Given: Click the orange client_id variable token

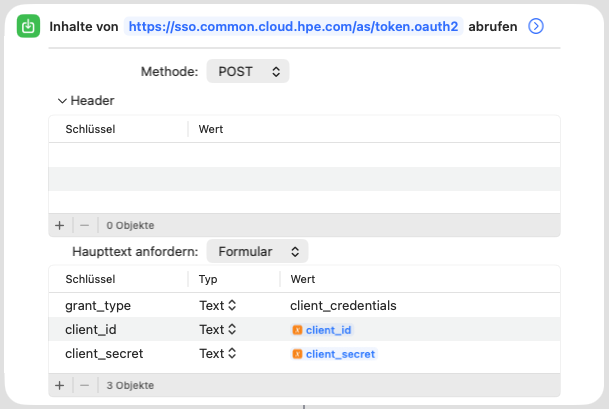Looking at the screenshot, I should click(322, 329).
